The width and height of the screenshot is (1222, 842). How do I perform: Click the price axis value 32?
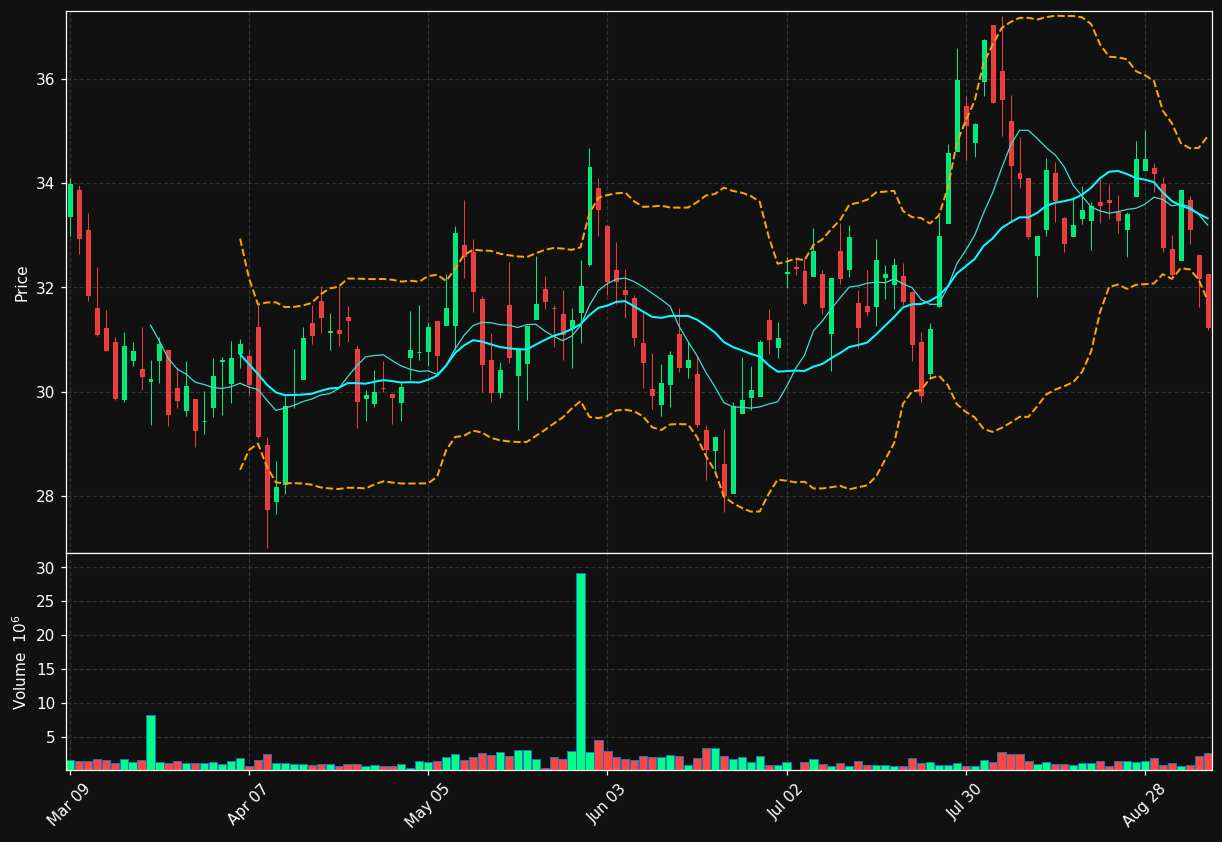point(48,288)
